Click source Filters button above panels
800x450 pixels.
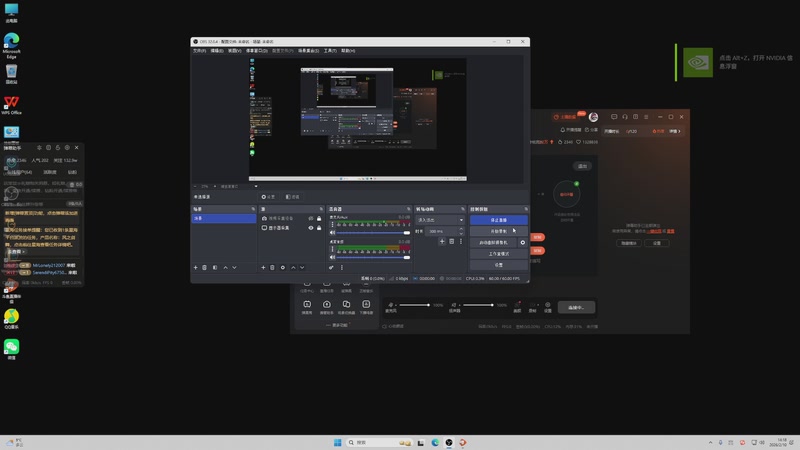pos(292,197)
